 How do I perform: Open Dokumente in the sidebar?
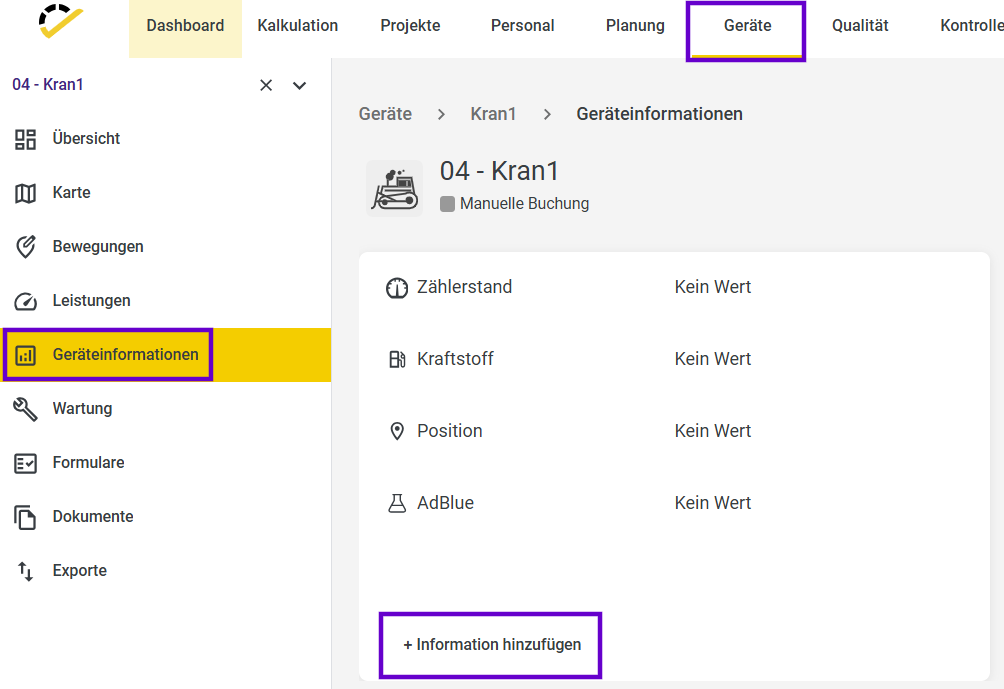coord(165,517)
